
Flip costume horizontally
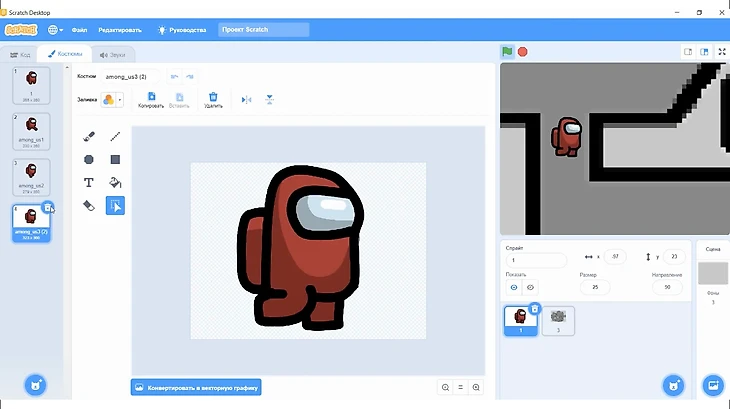coord(247,99)
